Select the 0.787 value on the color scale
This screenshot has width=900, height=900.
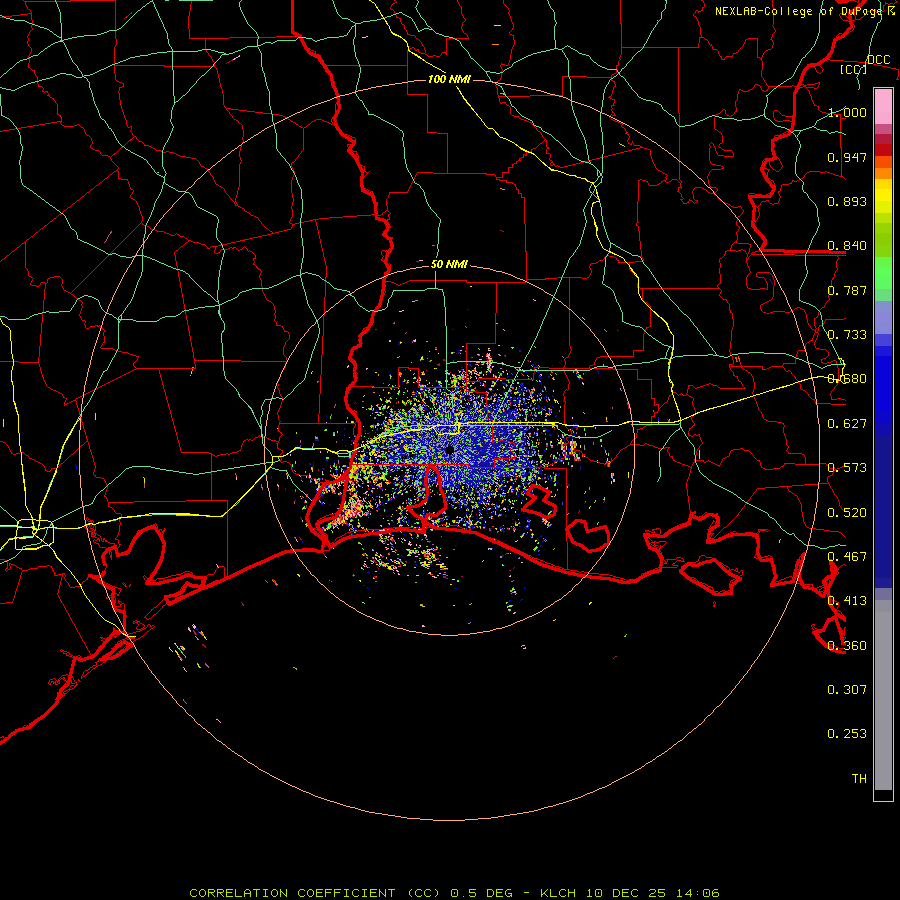click(x=847, y=290)
